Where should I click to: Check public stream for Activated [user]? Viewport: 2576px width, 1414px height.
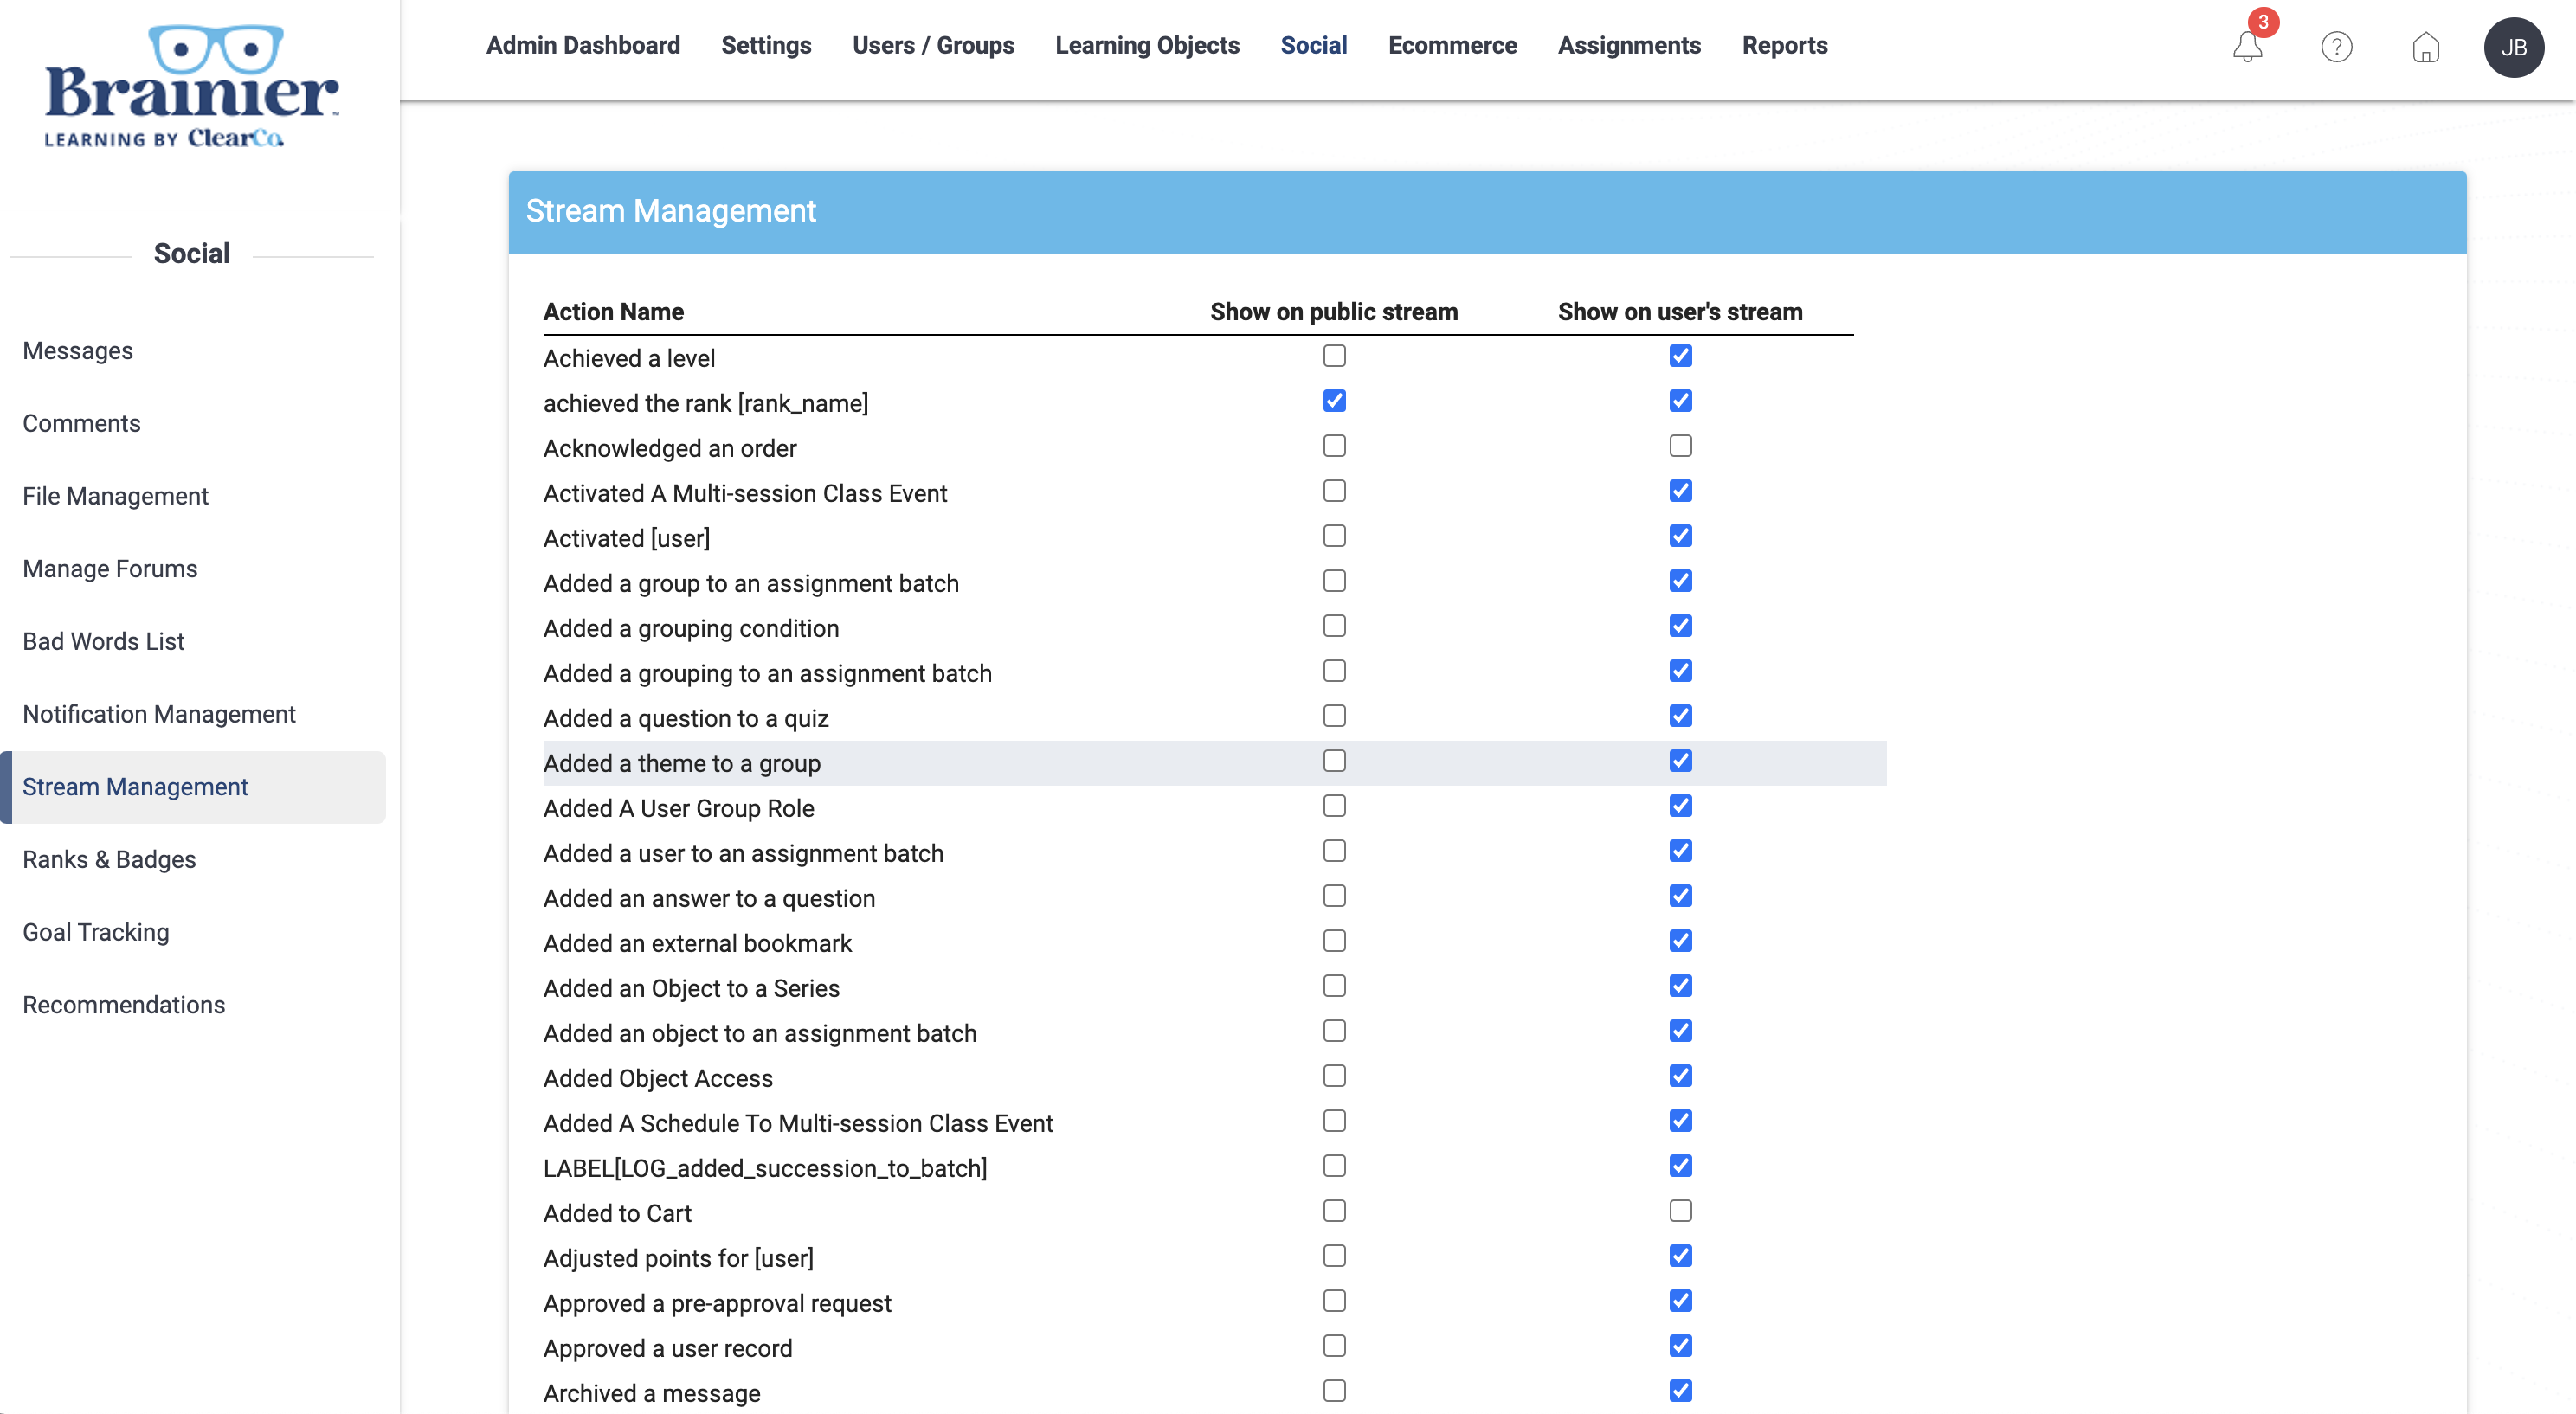coord(1334,536)
